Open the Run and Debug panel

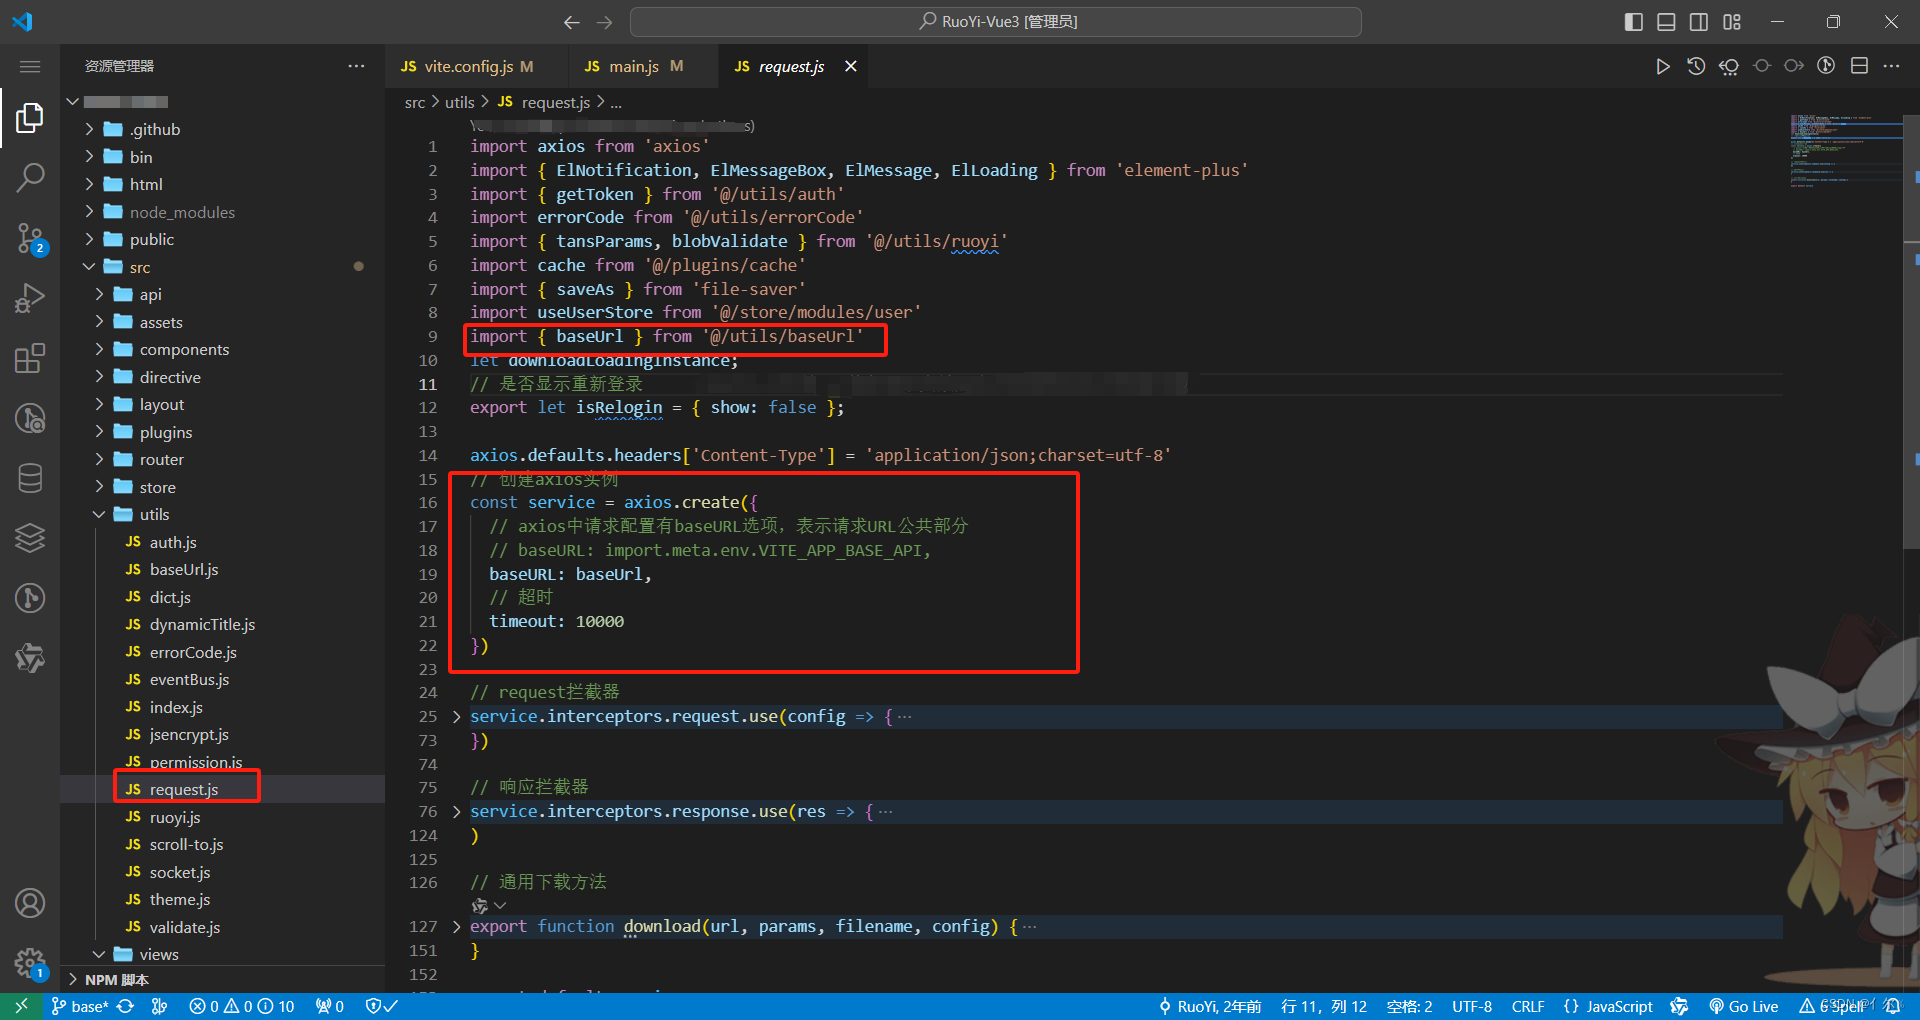30,297
